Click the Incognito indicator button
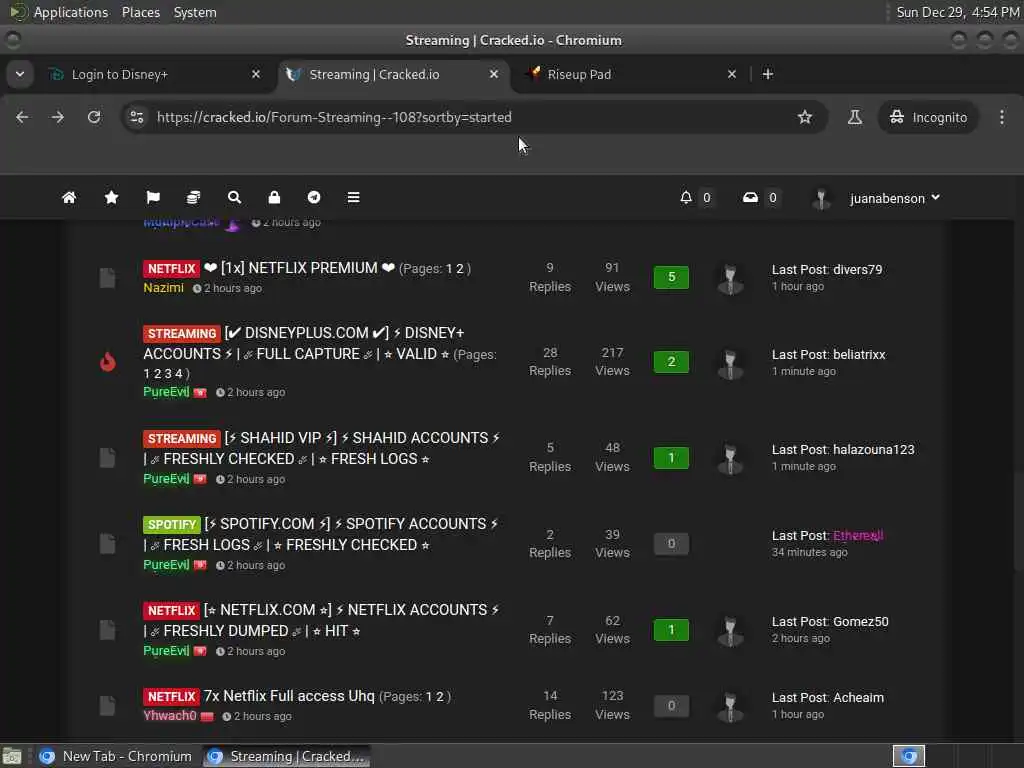Image resolution: width=1024 pixels, height=768 pixels. click(x=928, y=117)
